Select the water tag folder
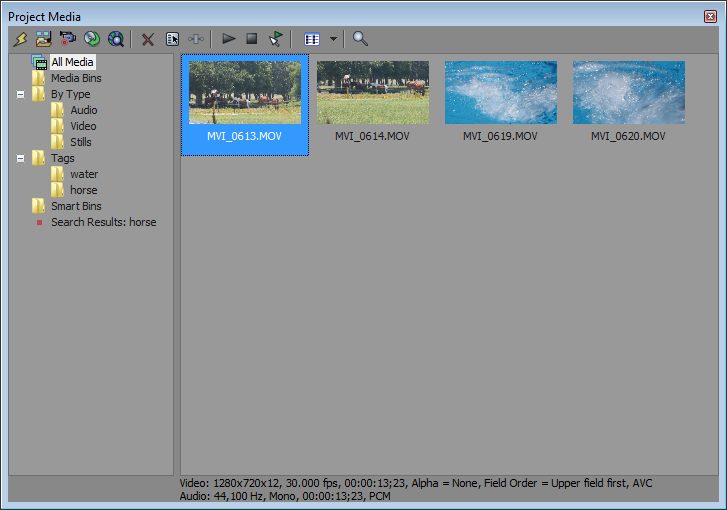This screenshot has height=510, width=727. pyautogui.click(x=84, y=174)
